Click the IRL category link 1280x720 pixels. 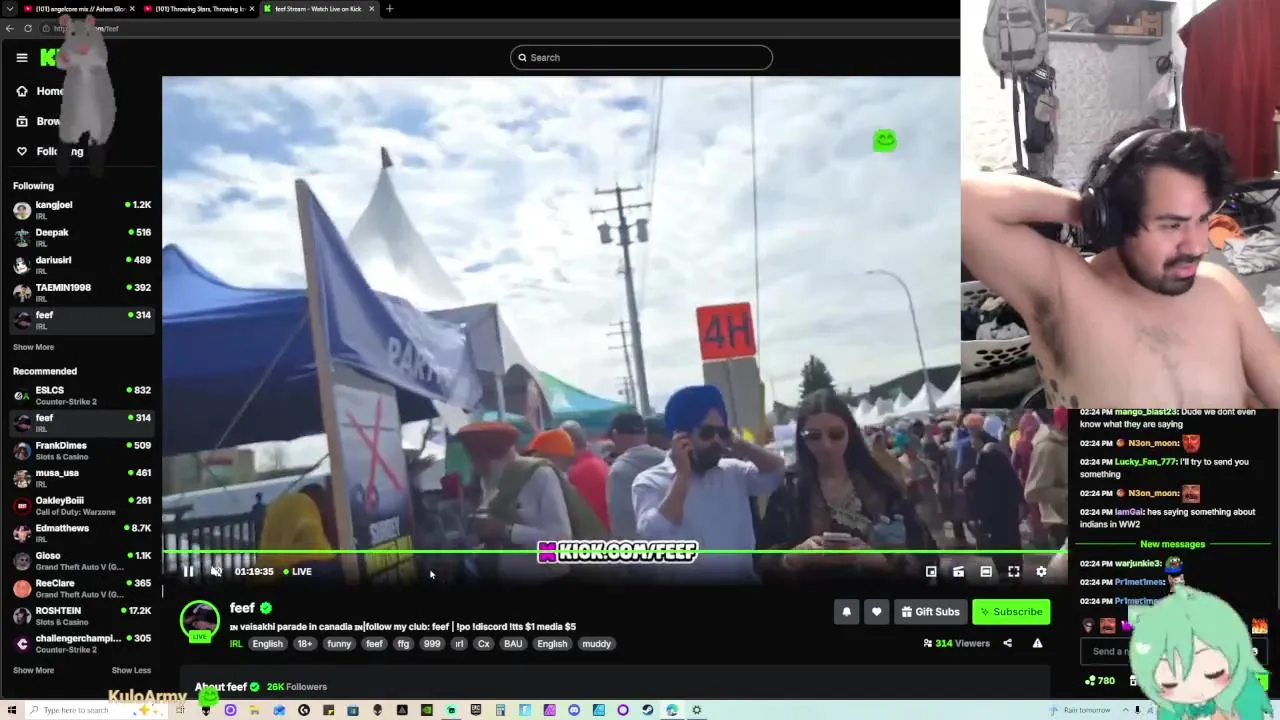tap(236, 644)
